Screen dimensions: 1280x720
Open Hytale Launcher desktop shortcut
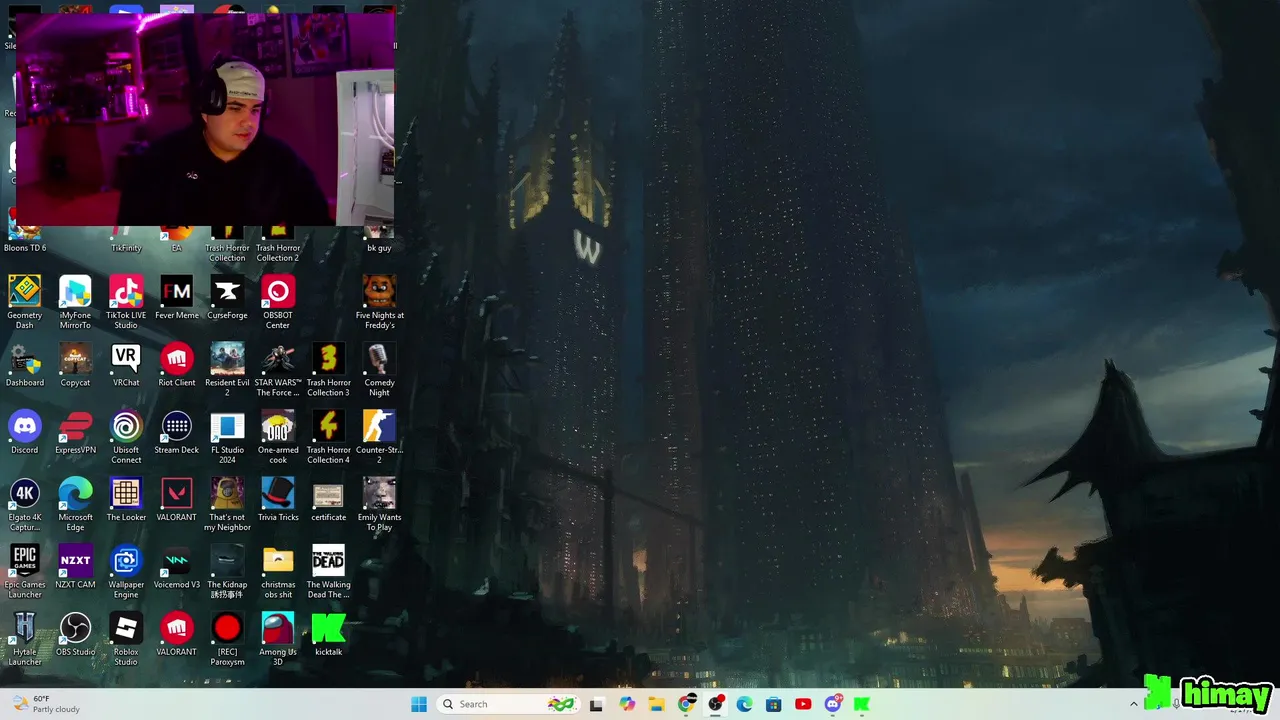coord(25,637)
